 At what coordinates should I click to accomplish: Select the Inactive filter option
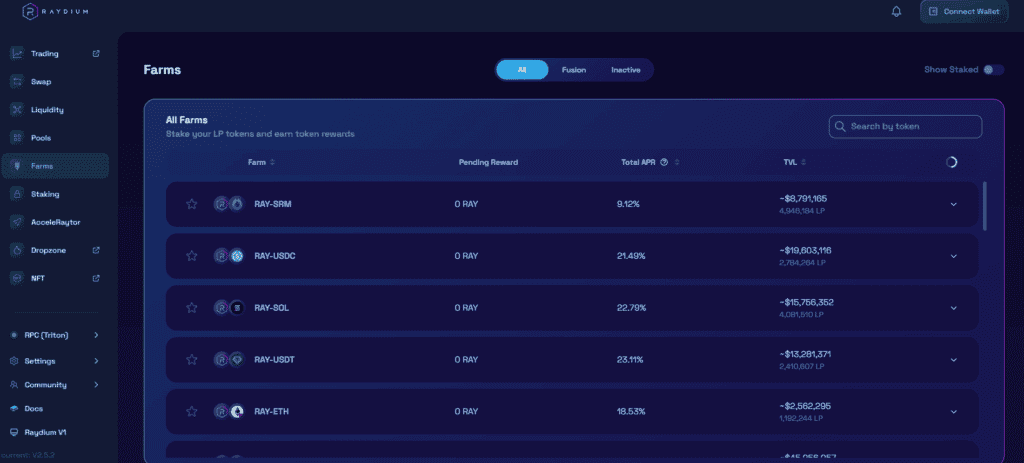coord(625,70)
